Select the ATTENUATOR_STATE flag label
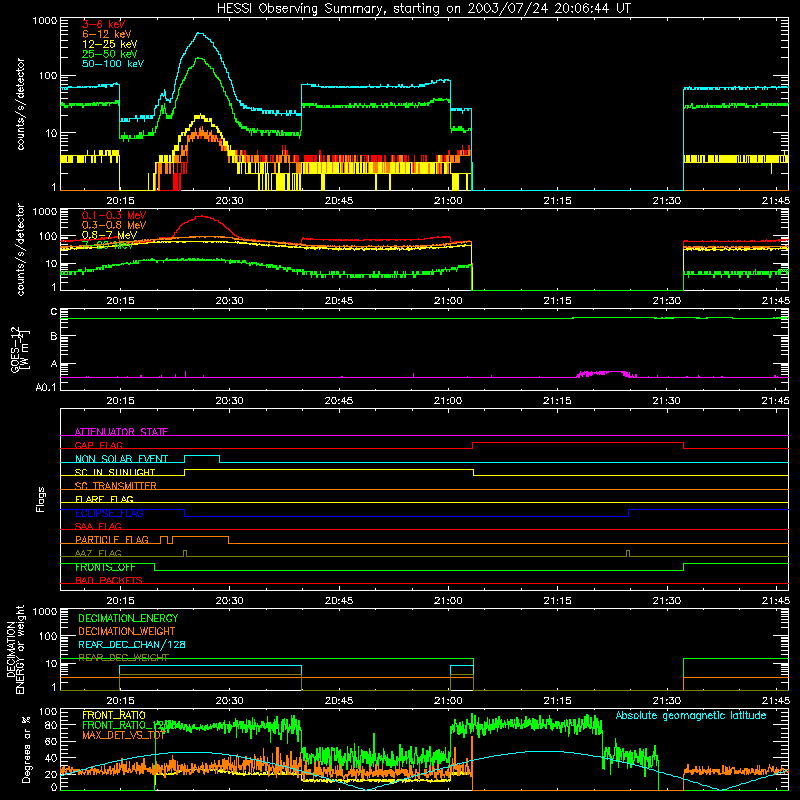The width and height of the screenshot is (800, 800). (x=121, y=432)
